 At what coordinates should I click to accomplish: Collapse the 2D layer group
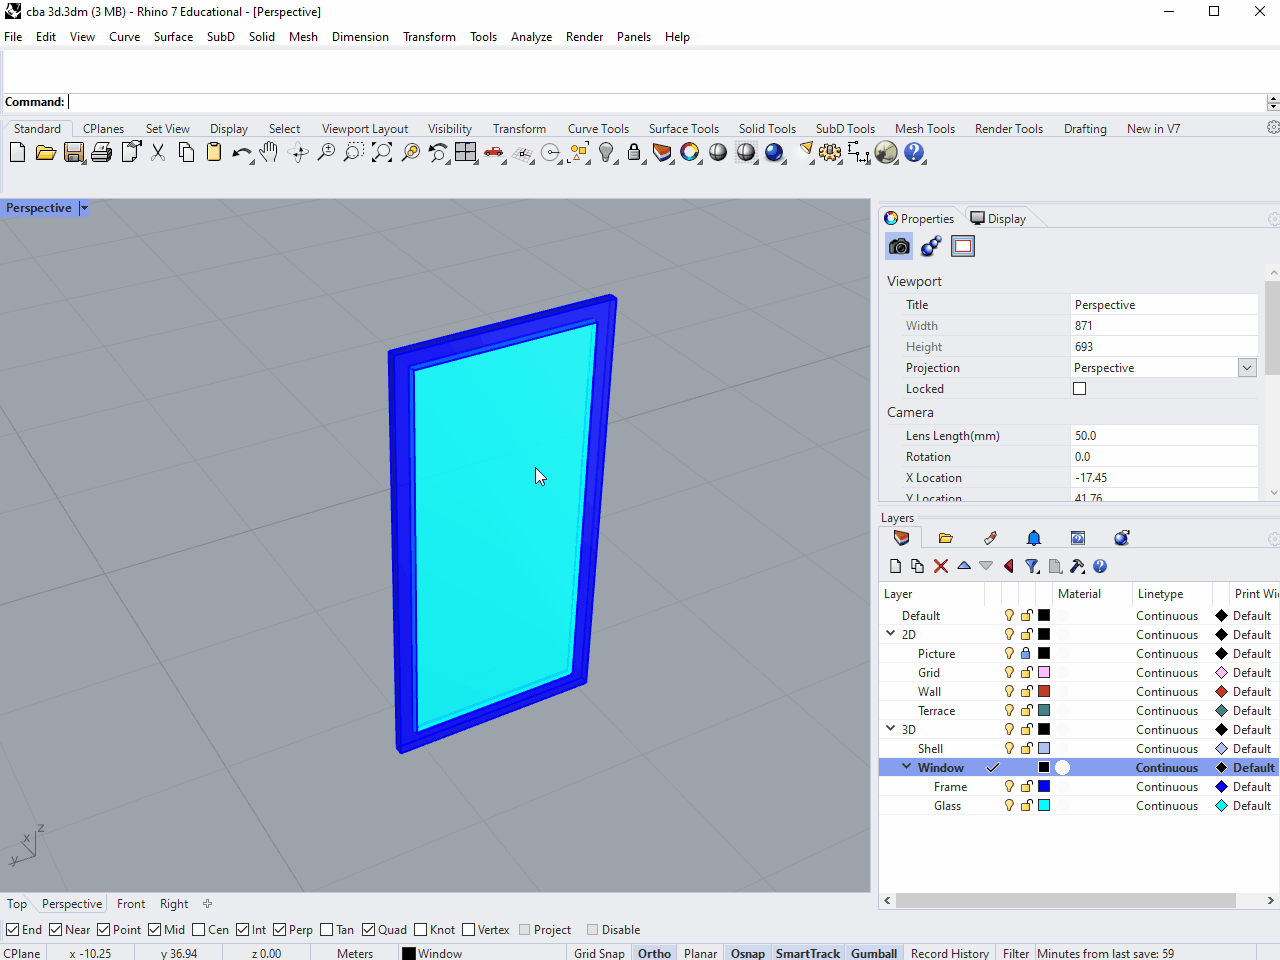tap(891, 634)
